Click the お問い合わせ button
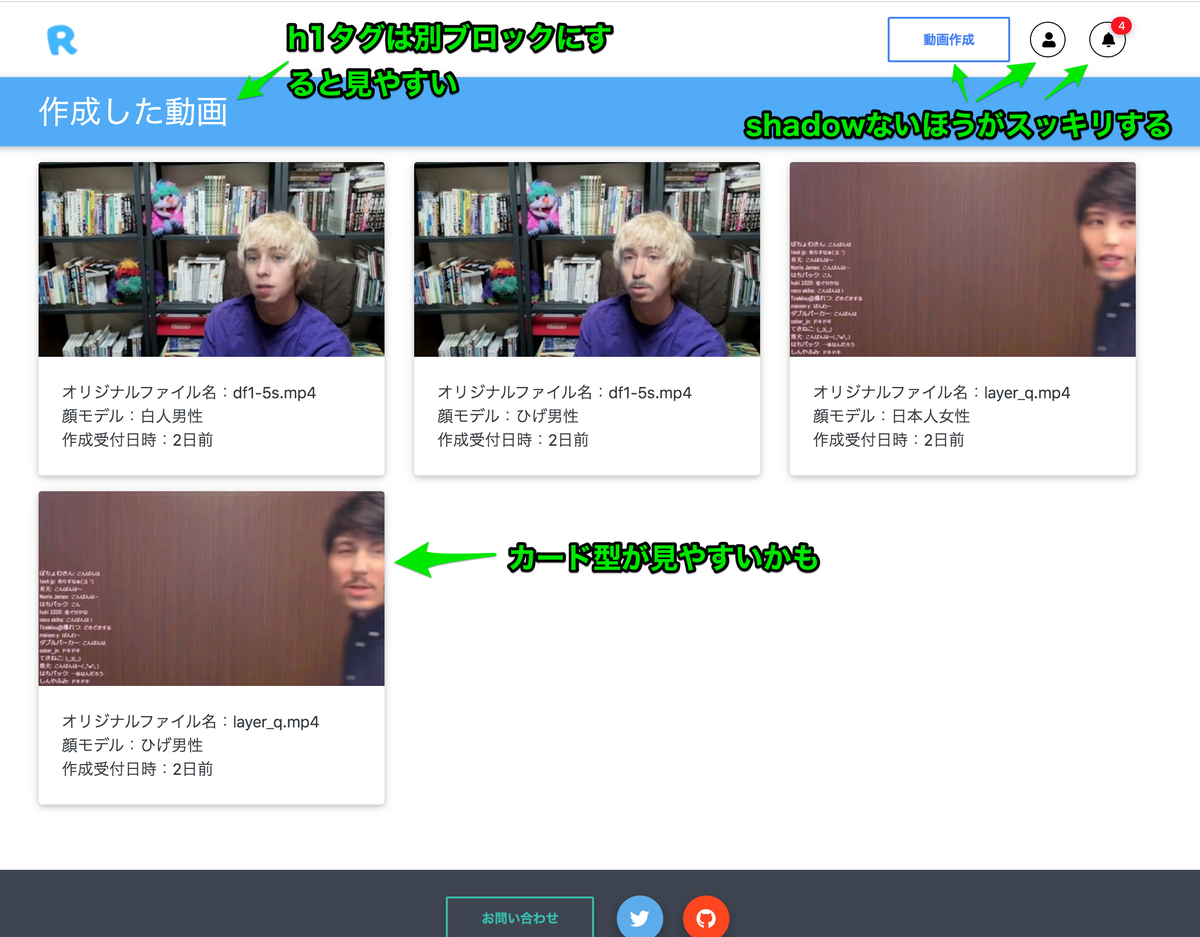The image size is (1200, 937). pos(520,917)
